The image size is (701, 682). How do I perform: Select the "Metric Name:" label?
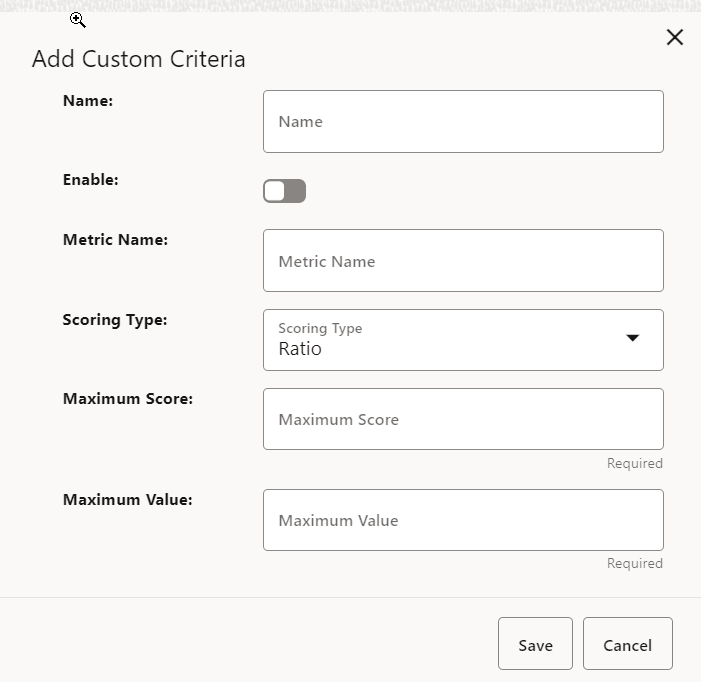click(115, 240)
